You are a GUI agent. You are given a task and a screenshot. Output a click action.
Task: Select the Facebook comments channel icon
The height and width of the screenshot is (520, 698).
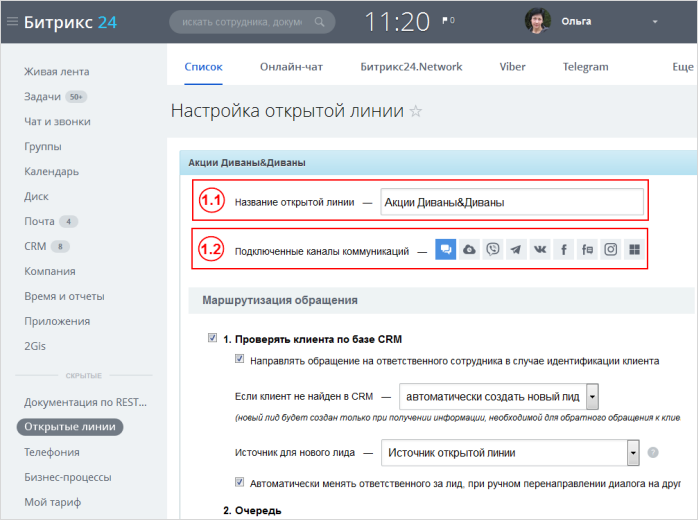point(587,249)
